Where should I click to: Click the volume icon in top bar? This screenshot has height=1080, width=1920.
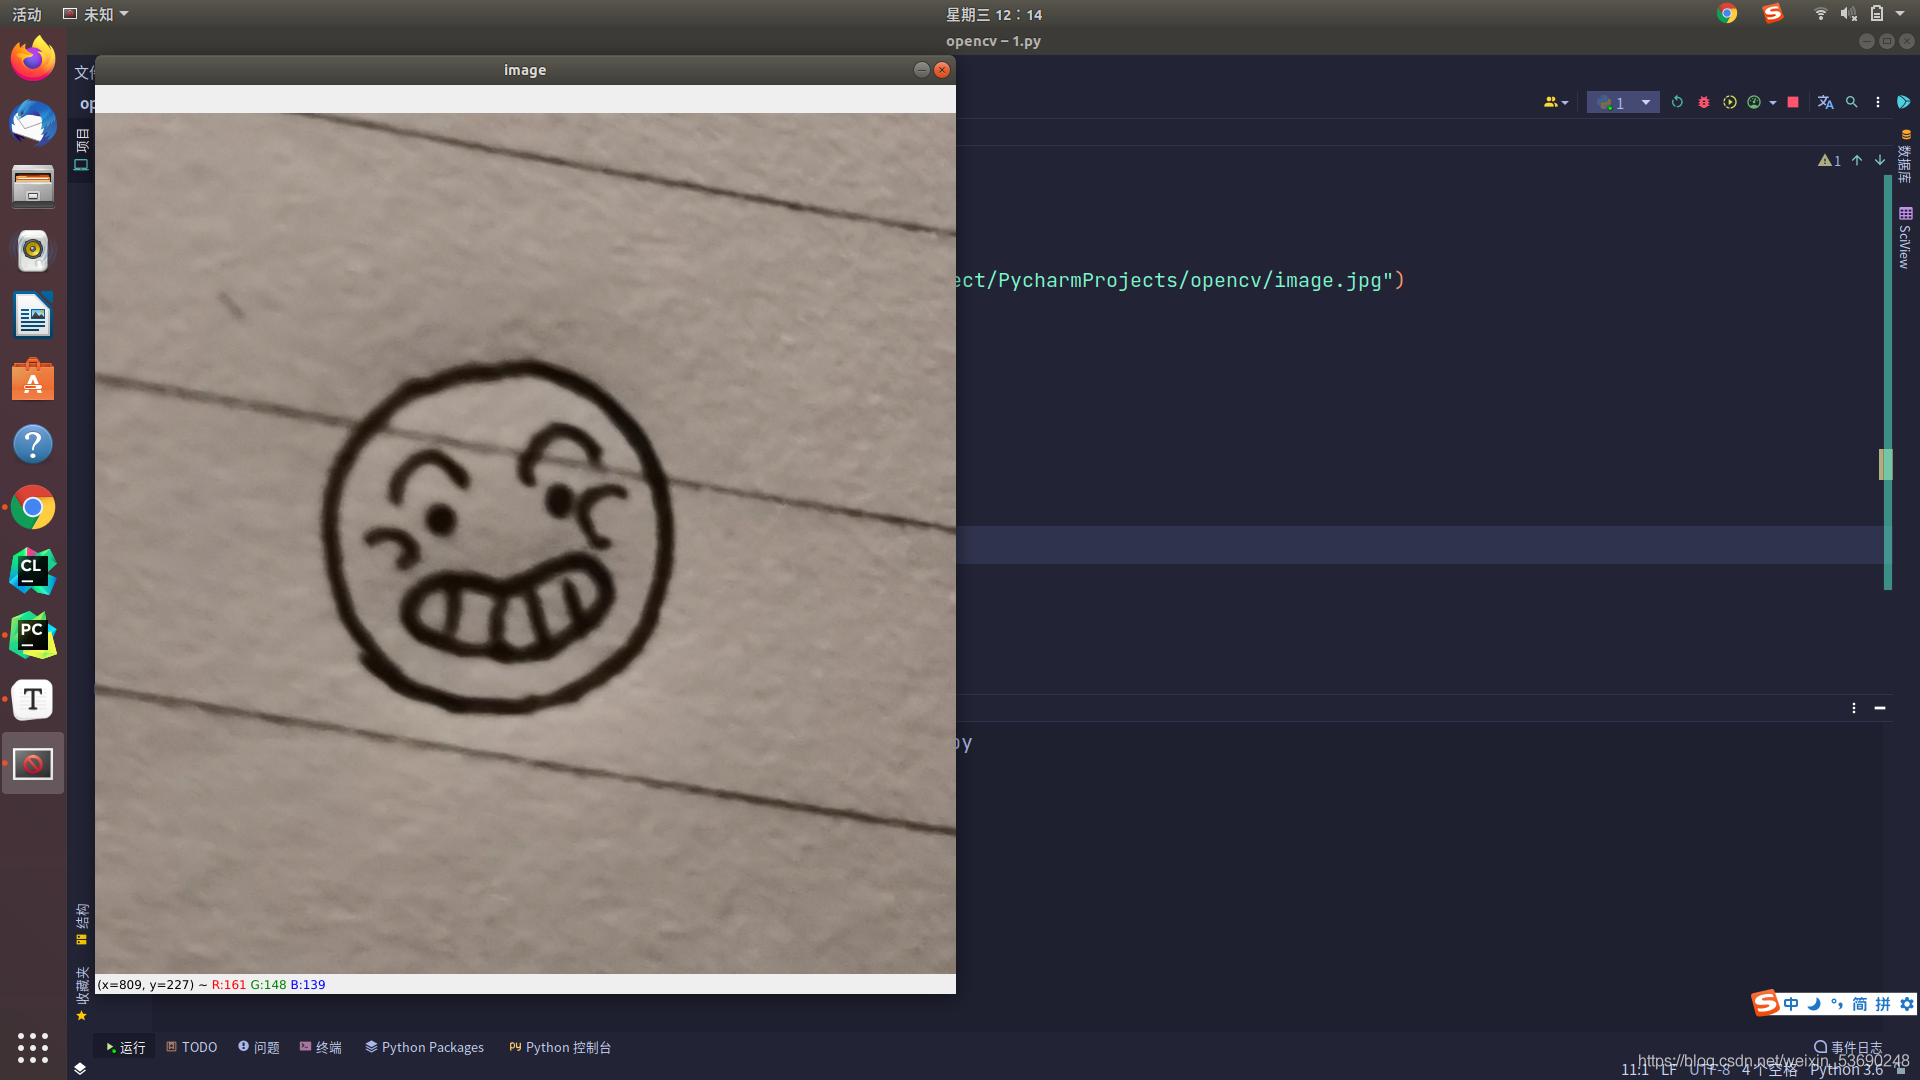(1848, 14)
